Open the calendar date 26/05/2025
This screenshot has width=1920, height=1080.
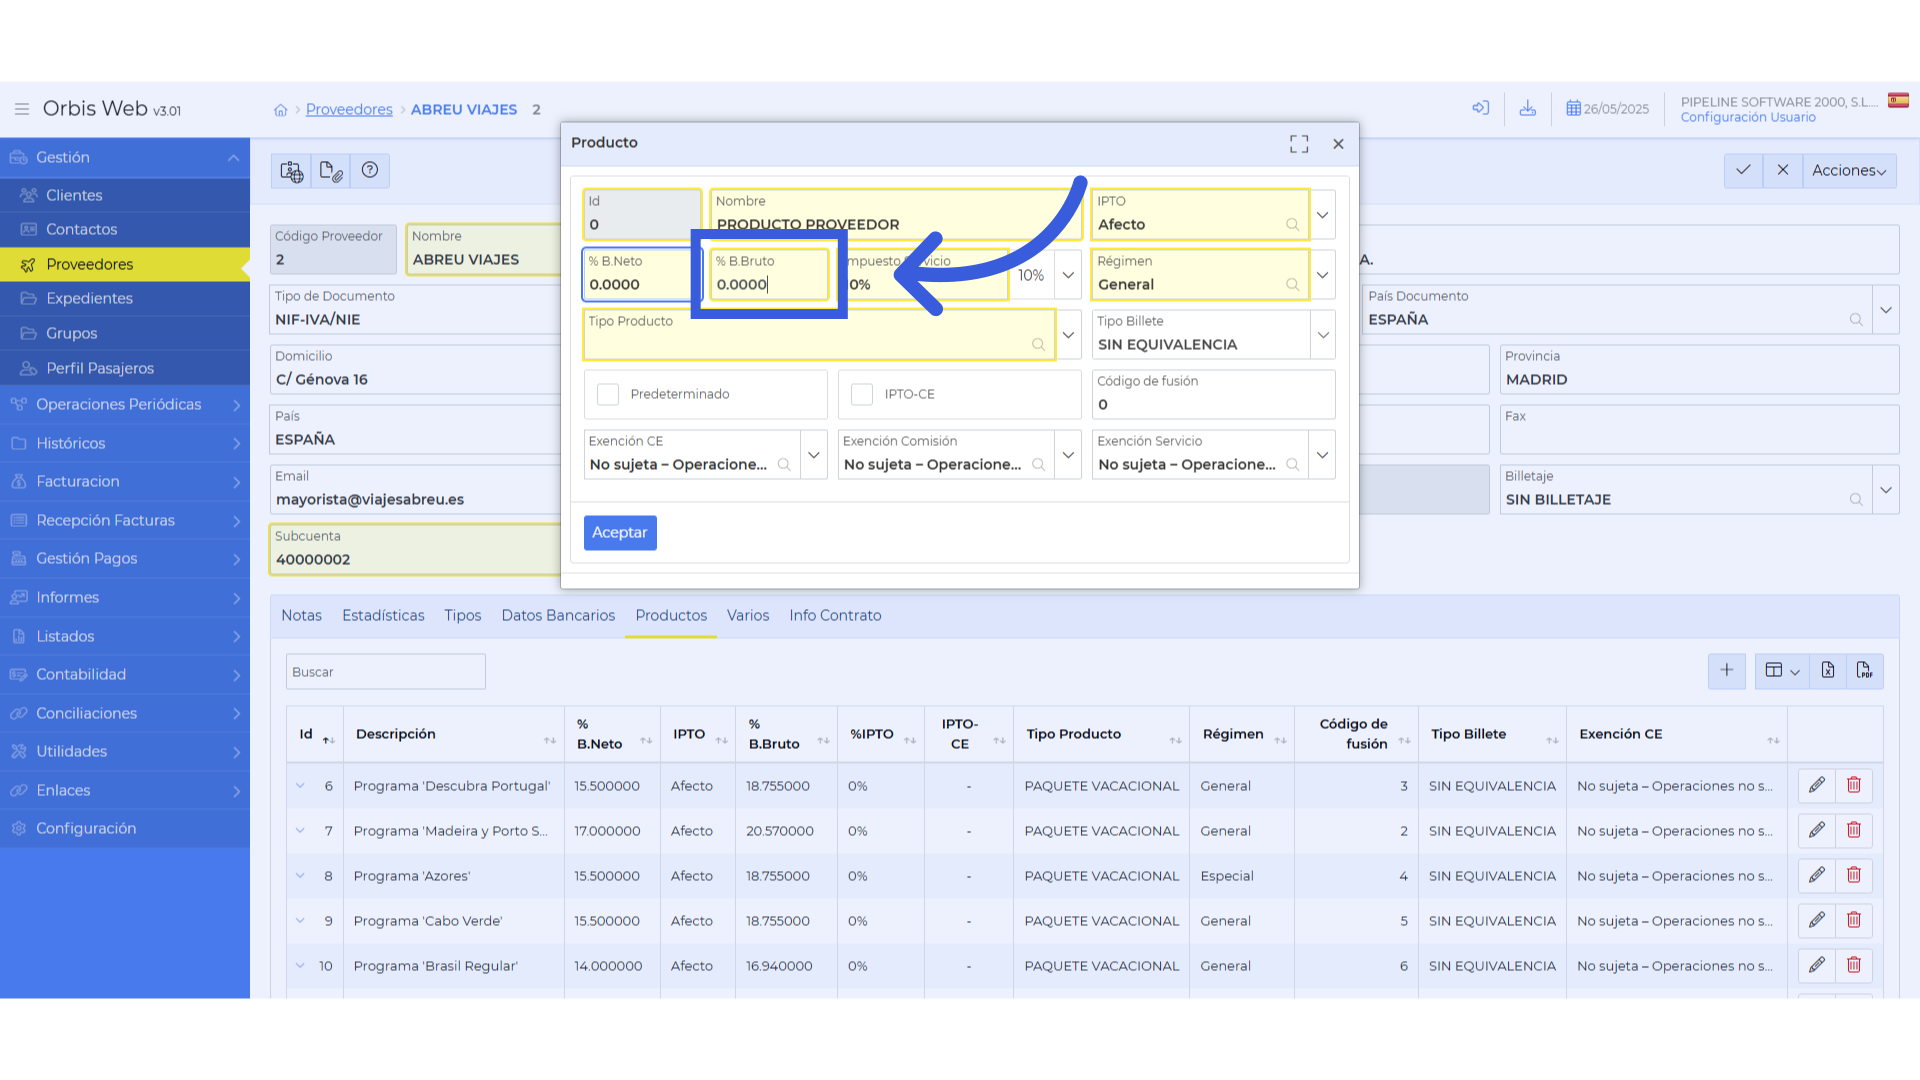(1607, 109)
